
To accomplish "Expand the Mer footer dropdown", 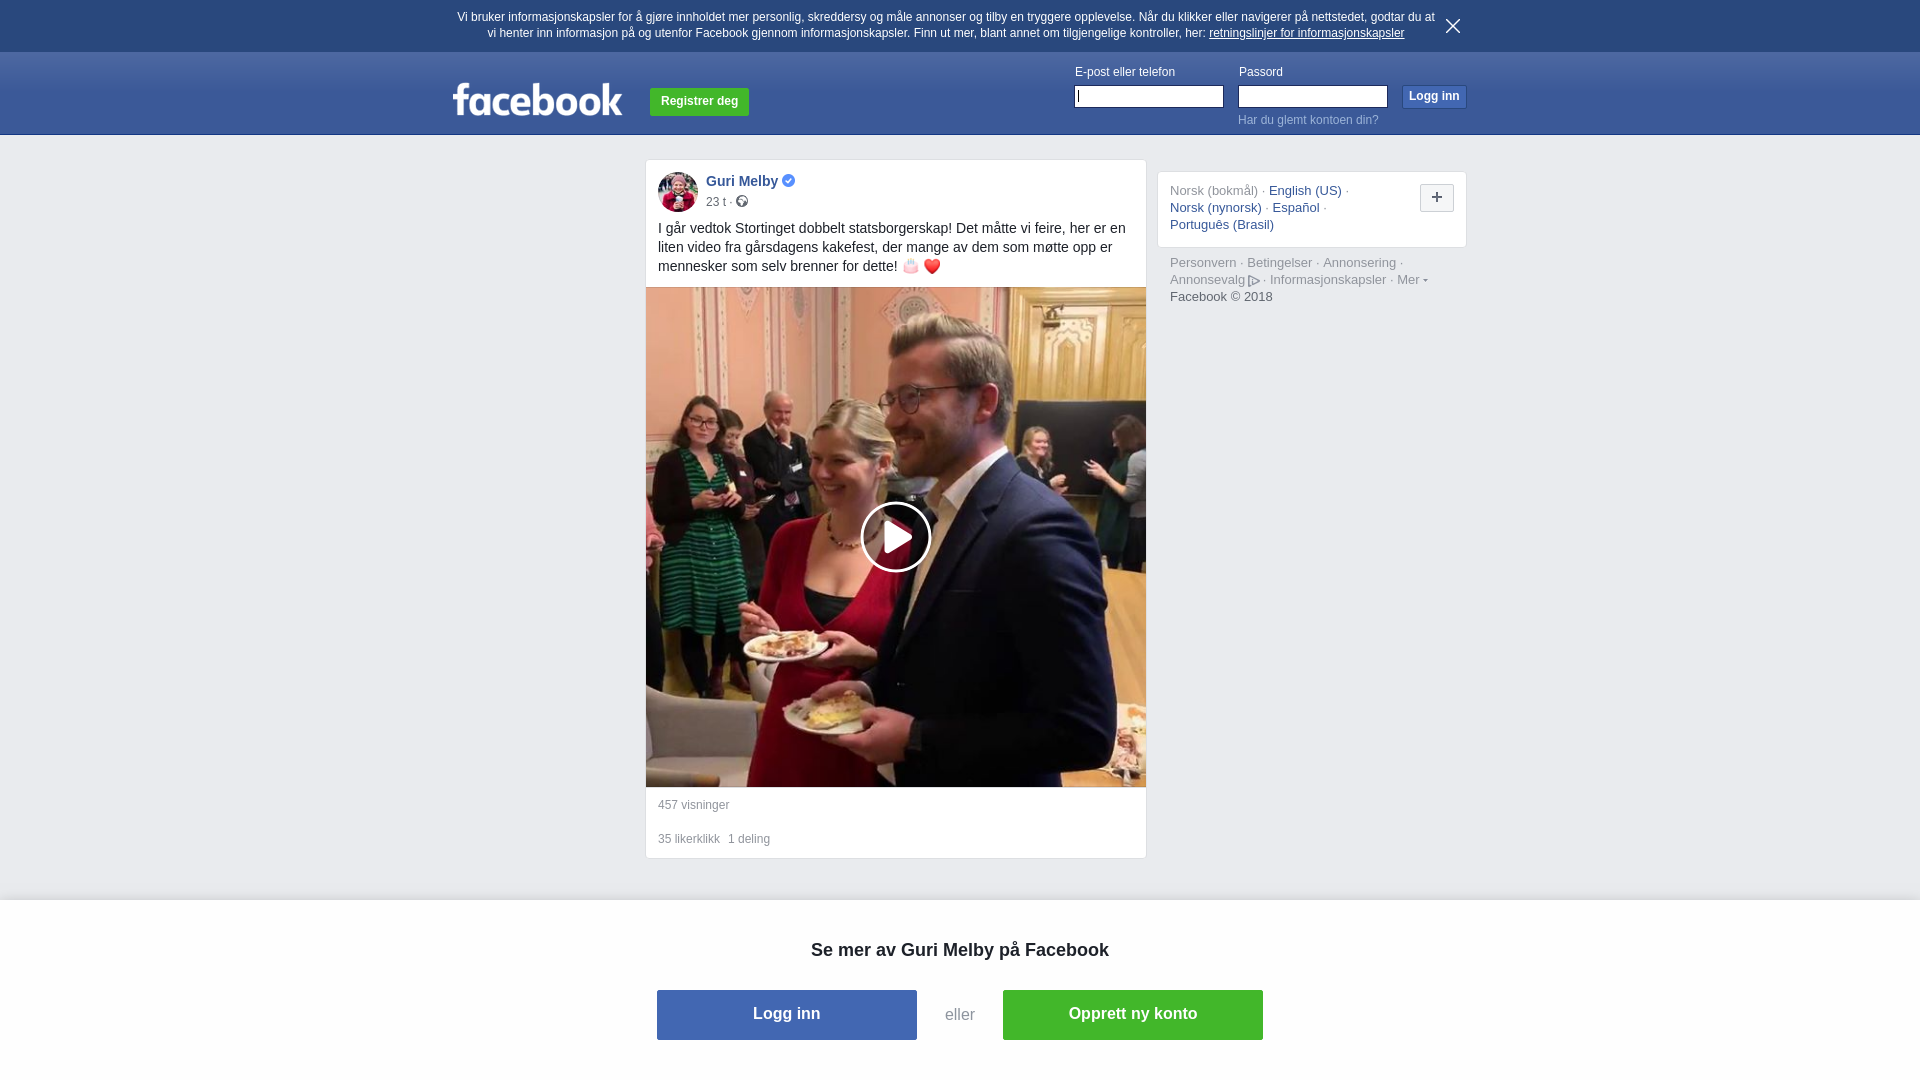I will click(x=1411, y=280).
